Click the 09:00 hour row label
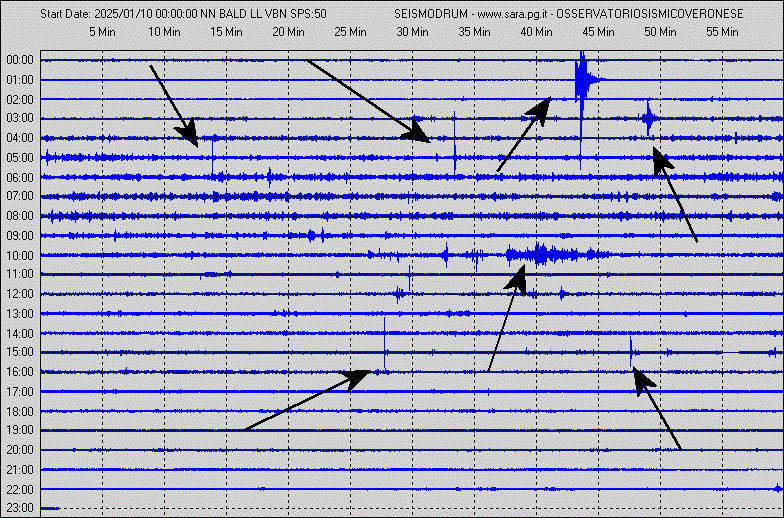This screenshot has height=518, width=784. (x=20, y=236)
